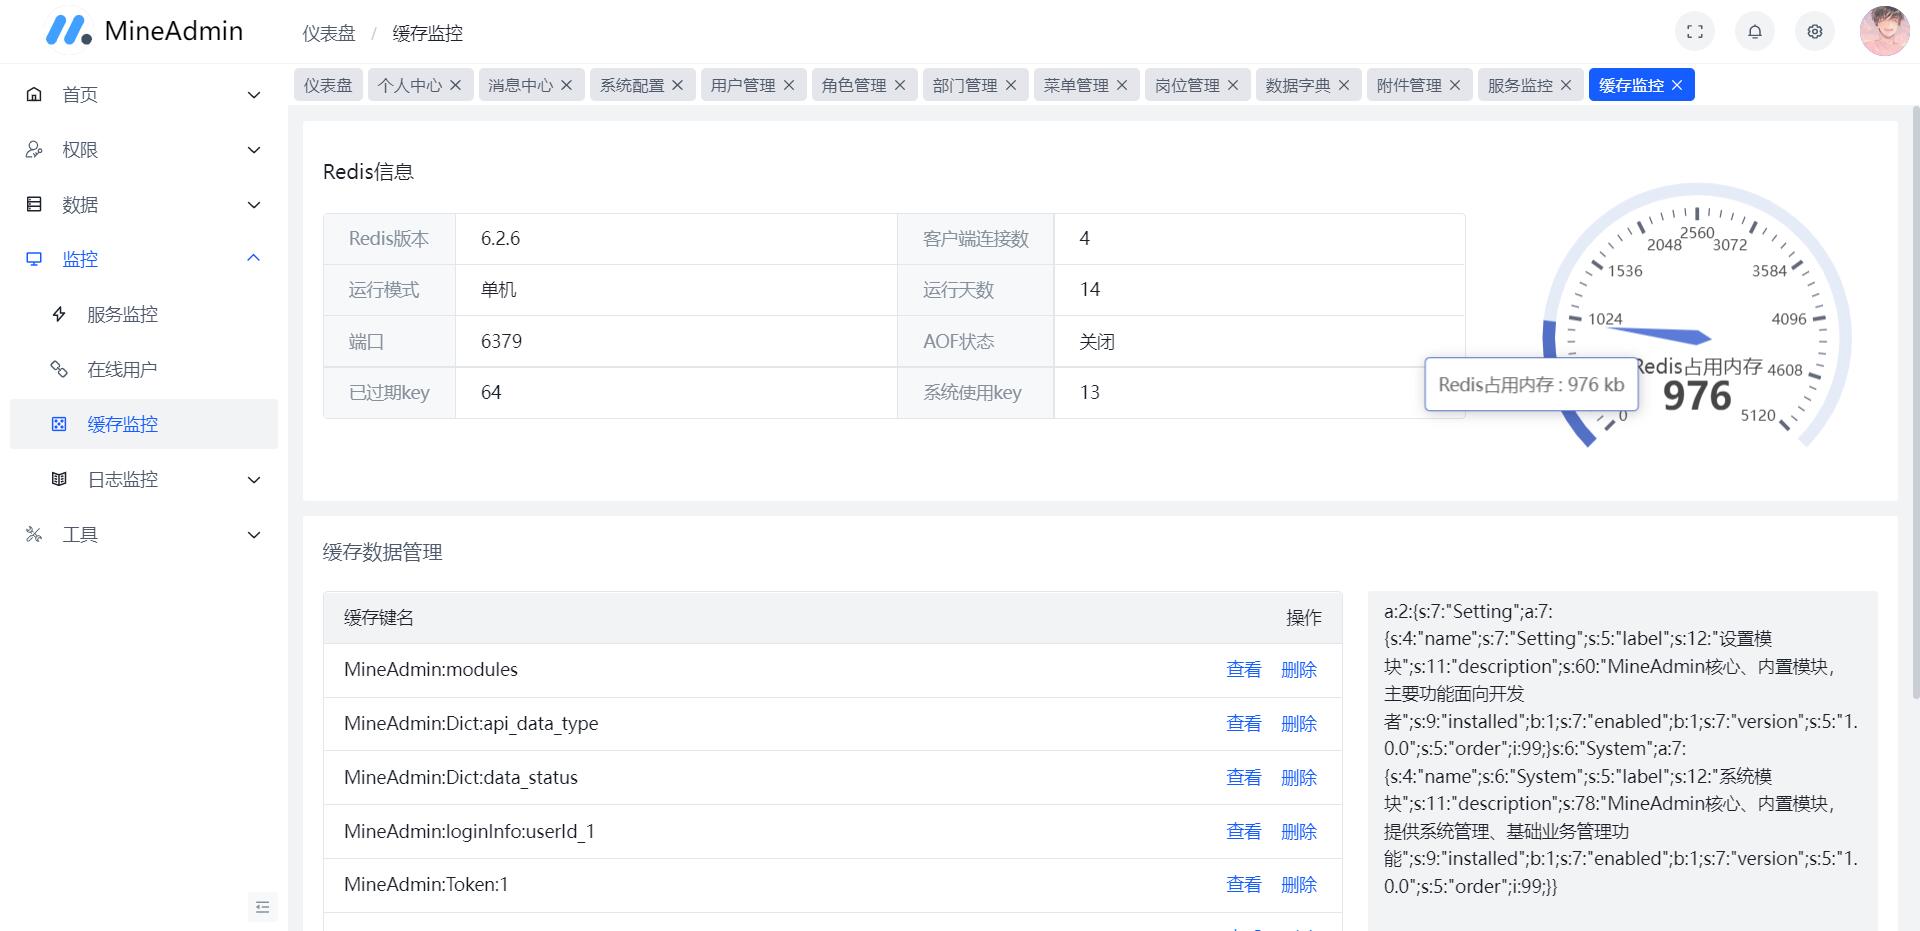Expand the 工具 menu chevron

(x=254, y=535)
